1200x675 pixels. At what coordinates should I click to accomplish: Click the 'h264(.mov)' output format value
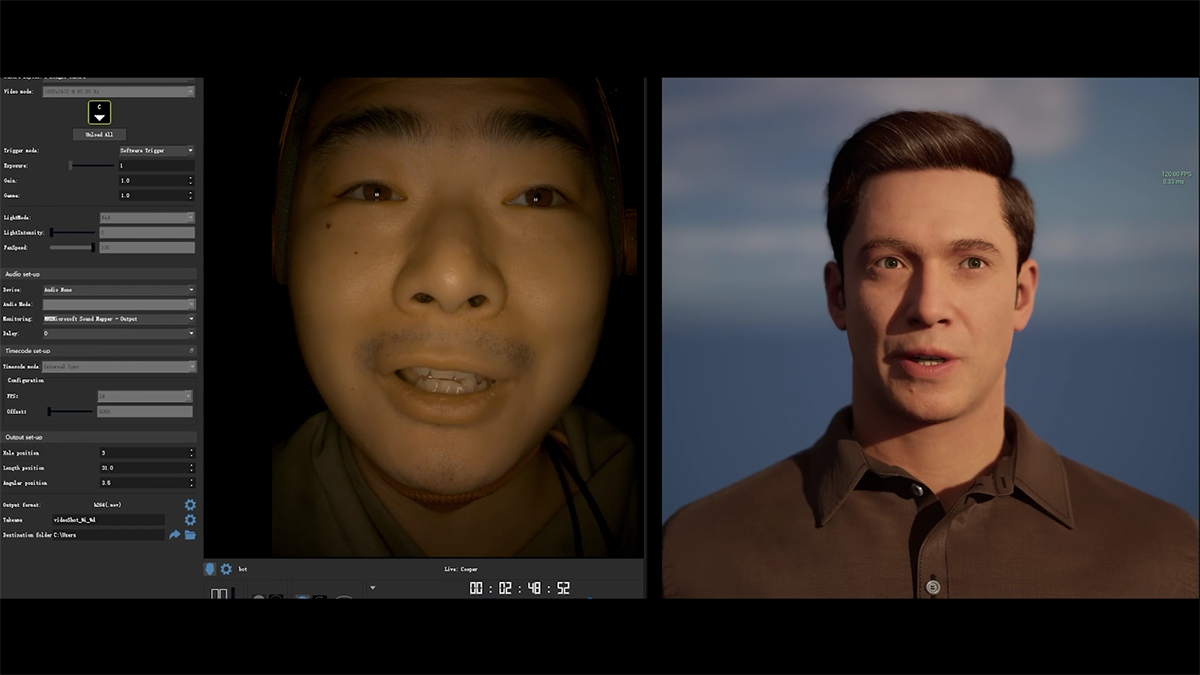[x=107, y=505]
